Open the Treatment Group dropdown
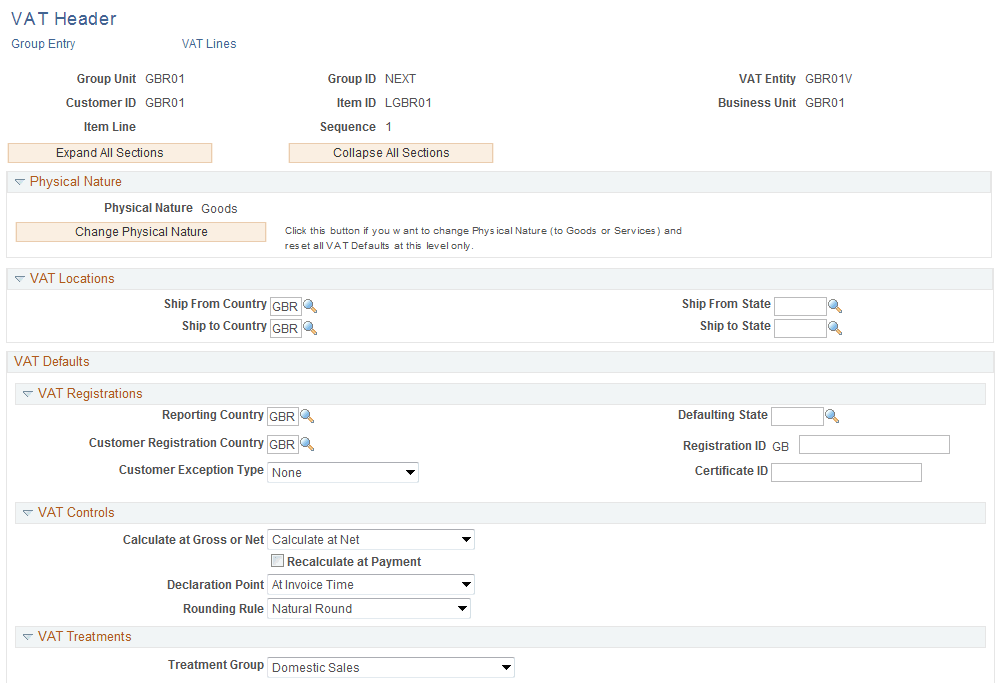The width and height of the screenshot is (1002, 683). (390, 667)
